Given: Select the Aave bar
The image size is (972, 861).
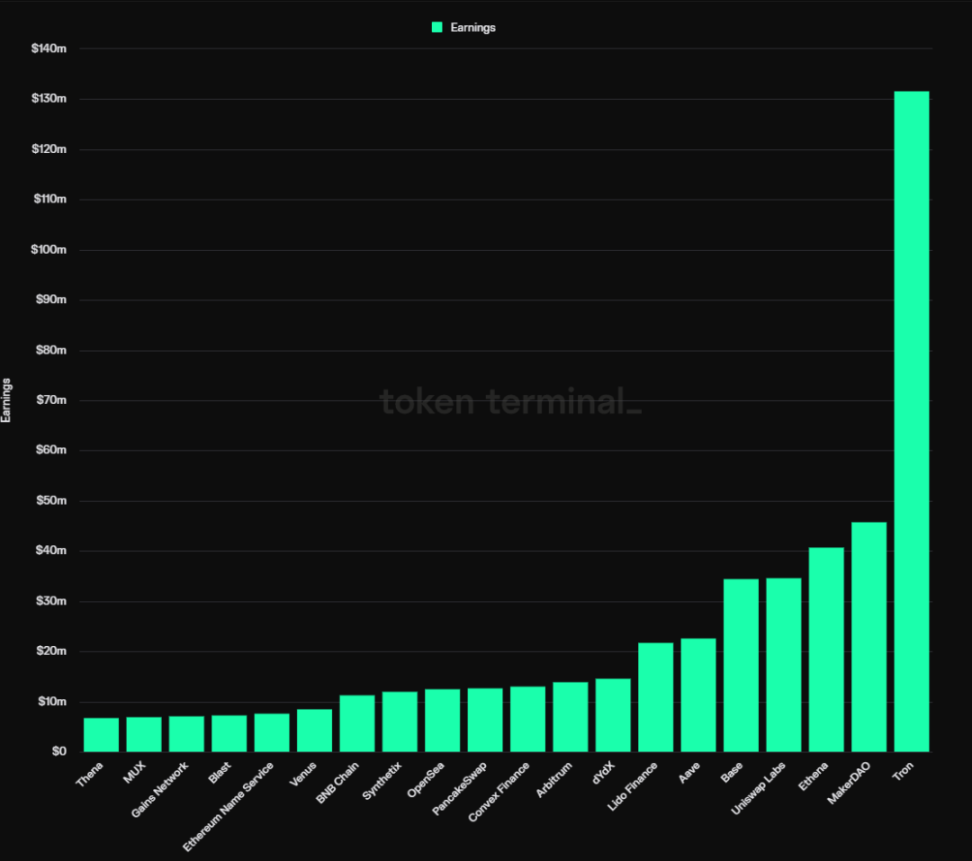Looking at the screenshot, I should [698, 694].
